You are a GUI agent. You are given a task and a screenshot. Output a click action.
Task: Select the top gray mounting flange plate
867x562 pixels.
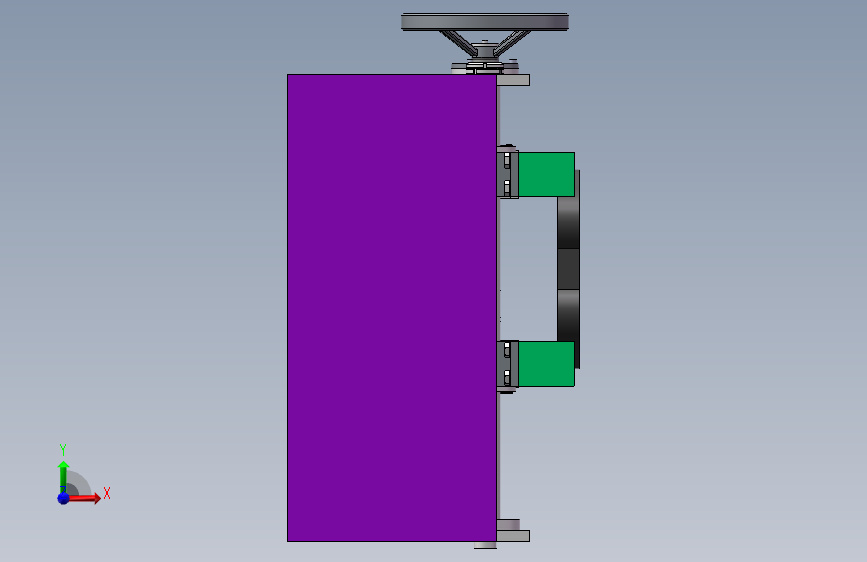(513, 80)
